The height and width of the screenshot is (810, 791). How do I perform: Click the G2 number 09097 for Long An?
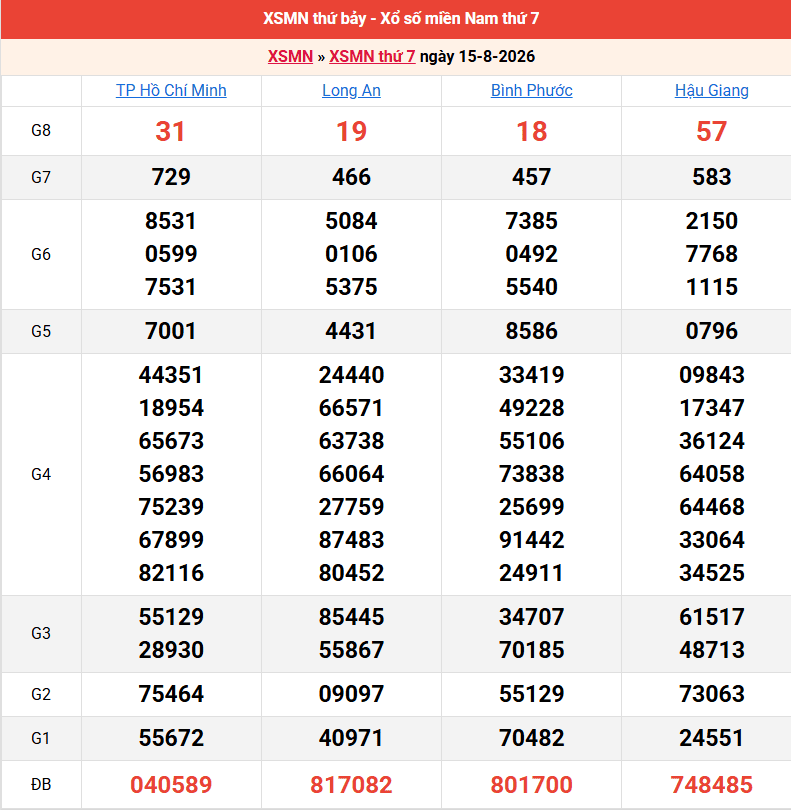click(x=351, y=694)
